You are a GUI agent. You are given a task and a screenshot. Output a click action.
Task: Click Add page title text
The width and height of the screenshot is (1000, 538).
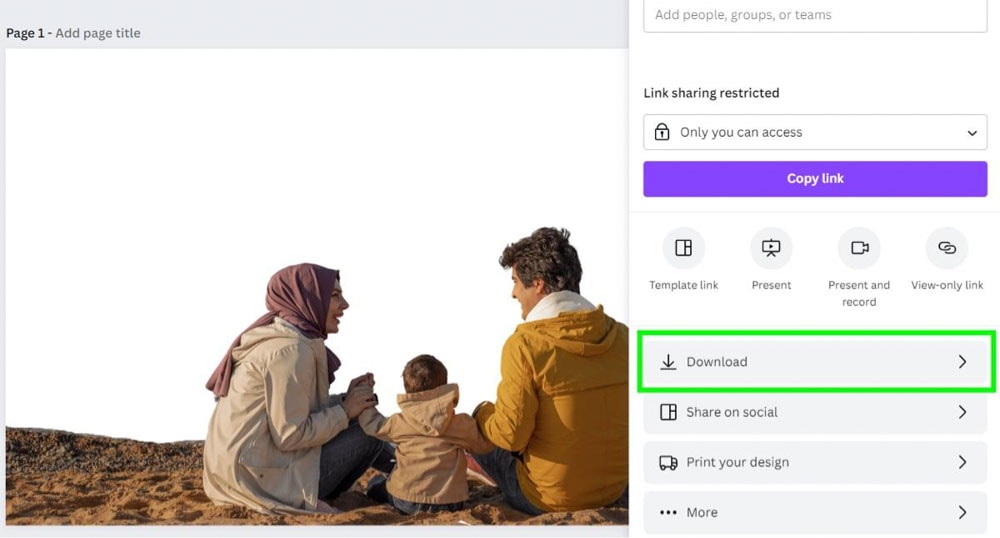point(98,33)
